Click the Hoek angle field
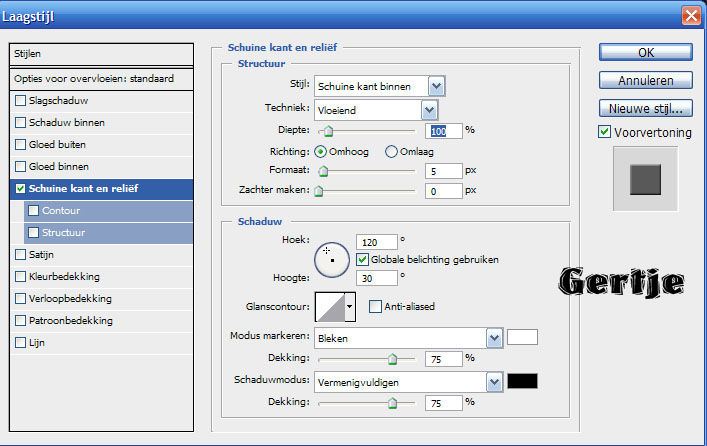Image resolution: width=707 pixels, height=446 pixels. [377, 242]
